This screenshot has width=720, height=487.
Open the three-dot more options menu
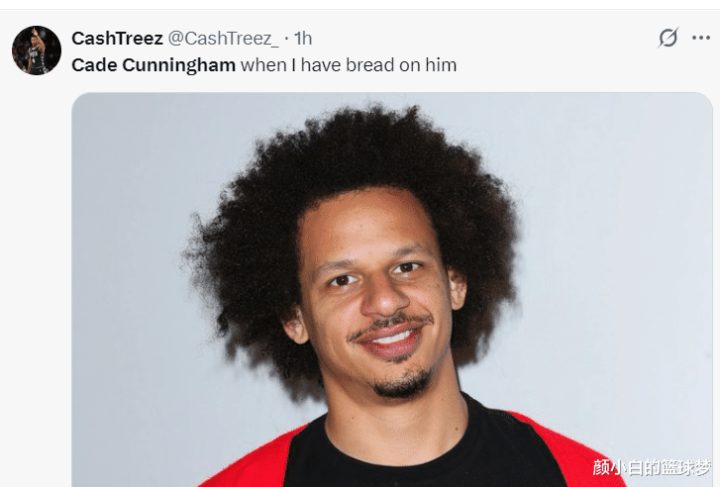701,38
